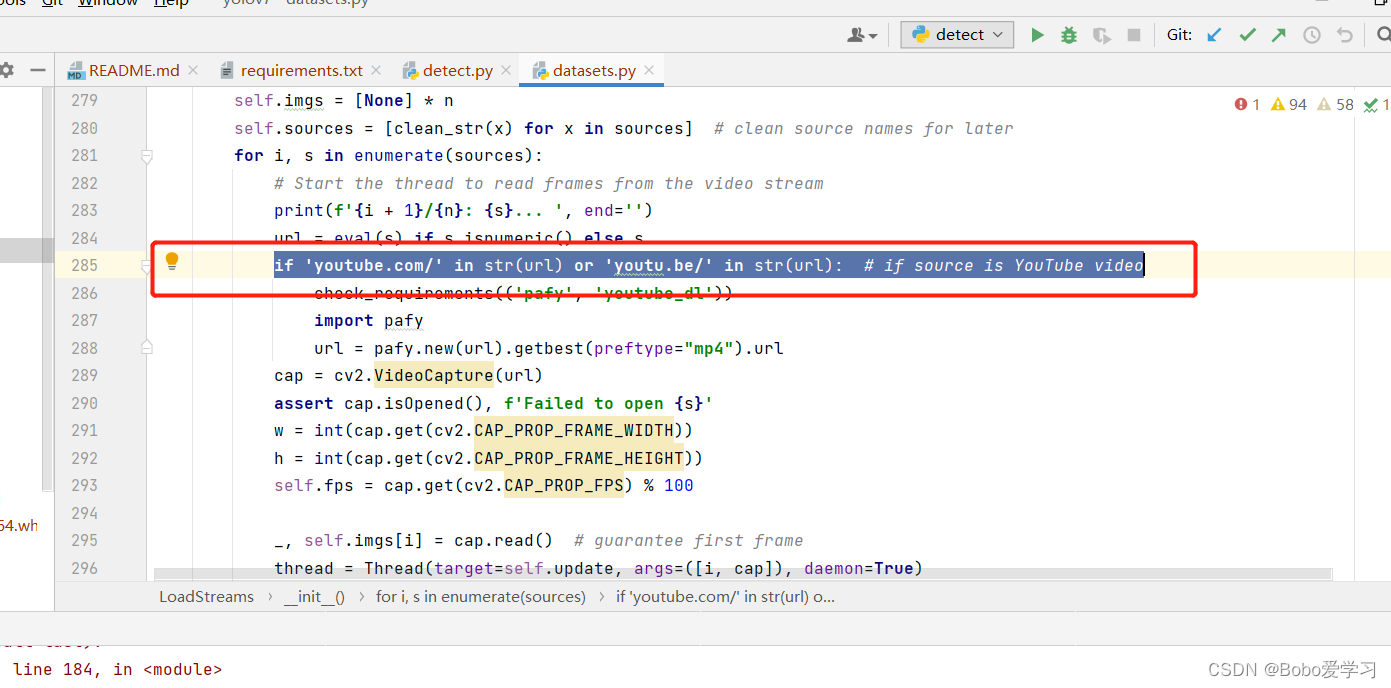Click the editor settings gear icon

tap(8, 70)
